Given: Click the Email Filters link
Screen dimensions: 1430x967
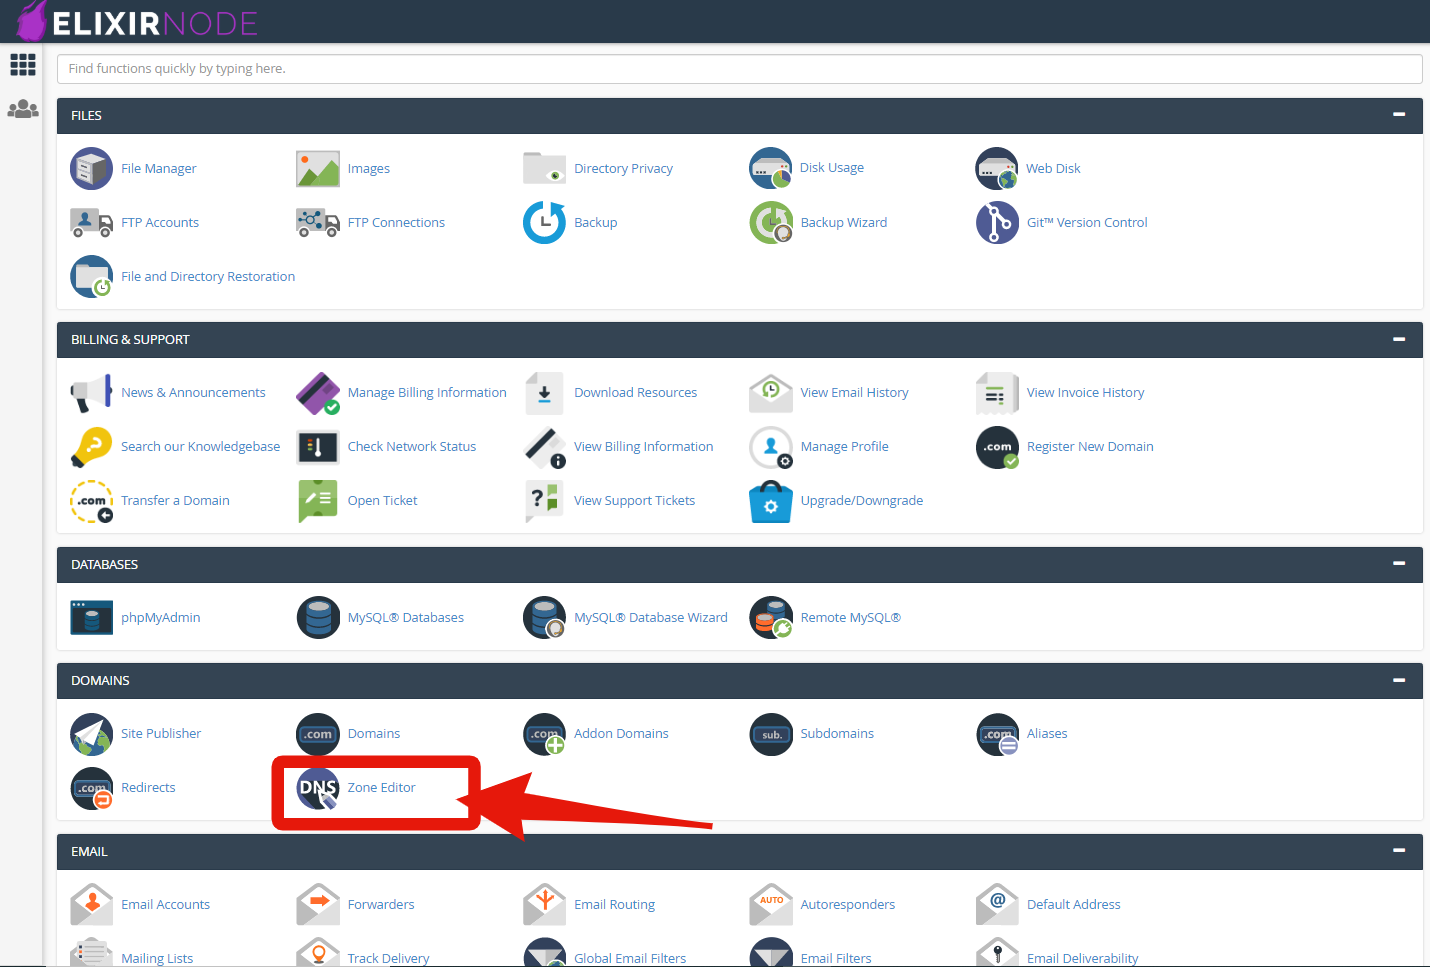Looking at the screenshot, I should [836, 958].
